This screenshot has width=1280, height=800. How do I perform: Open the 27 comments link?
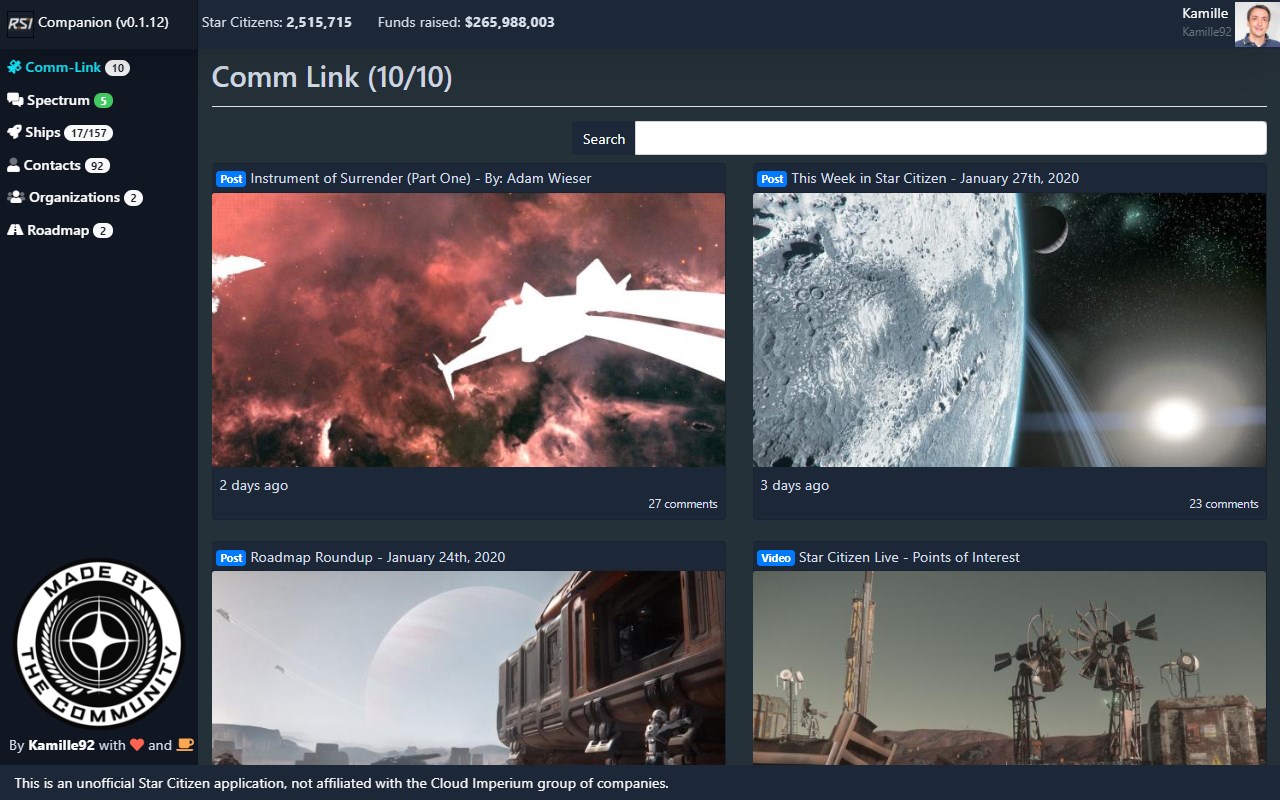tap(683, 504)
